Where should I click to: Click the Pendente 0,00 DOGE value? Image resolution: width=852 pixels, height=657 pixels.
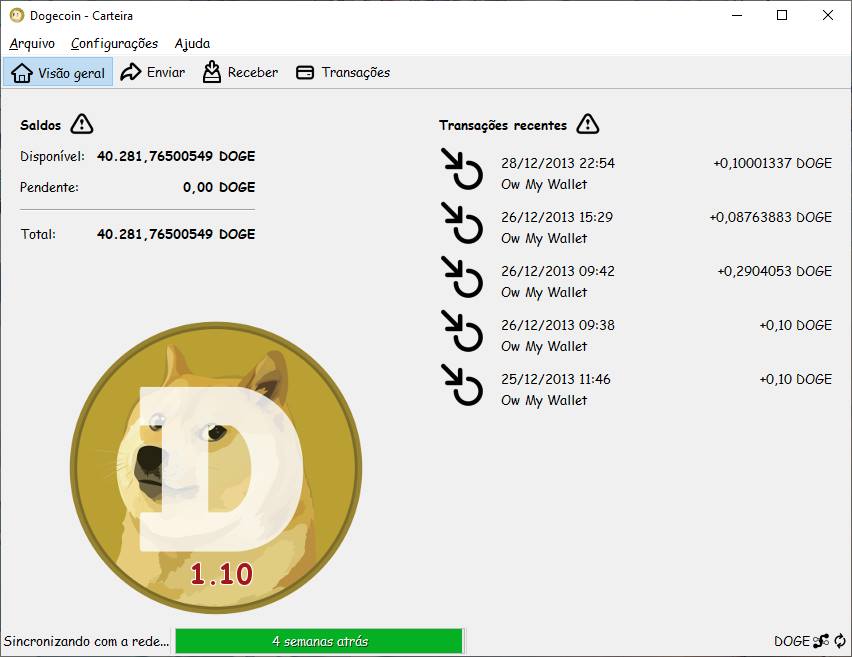pyautogui.click(x=219, y=187)
